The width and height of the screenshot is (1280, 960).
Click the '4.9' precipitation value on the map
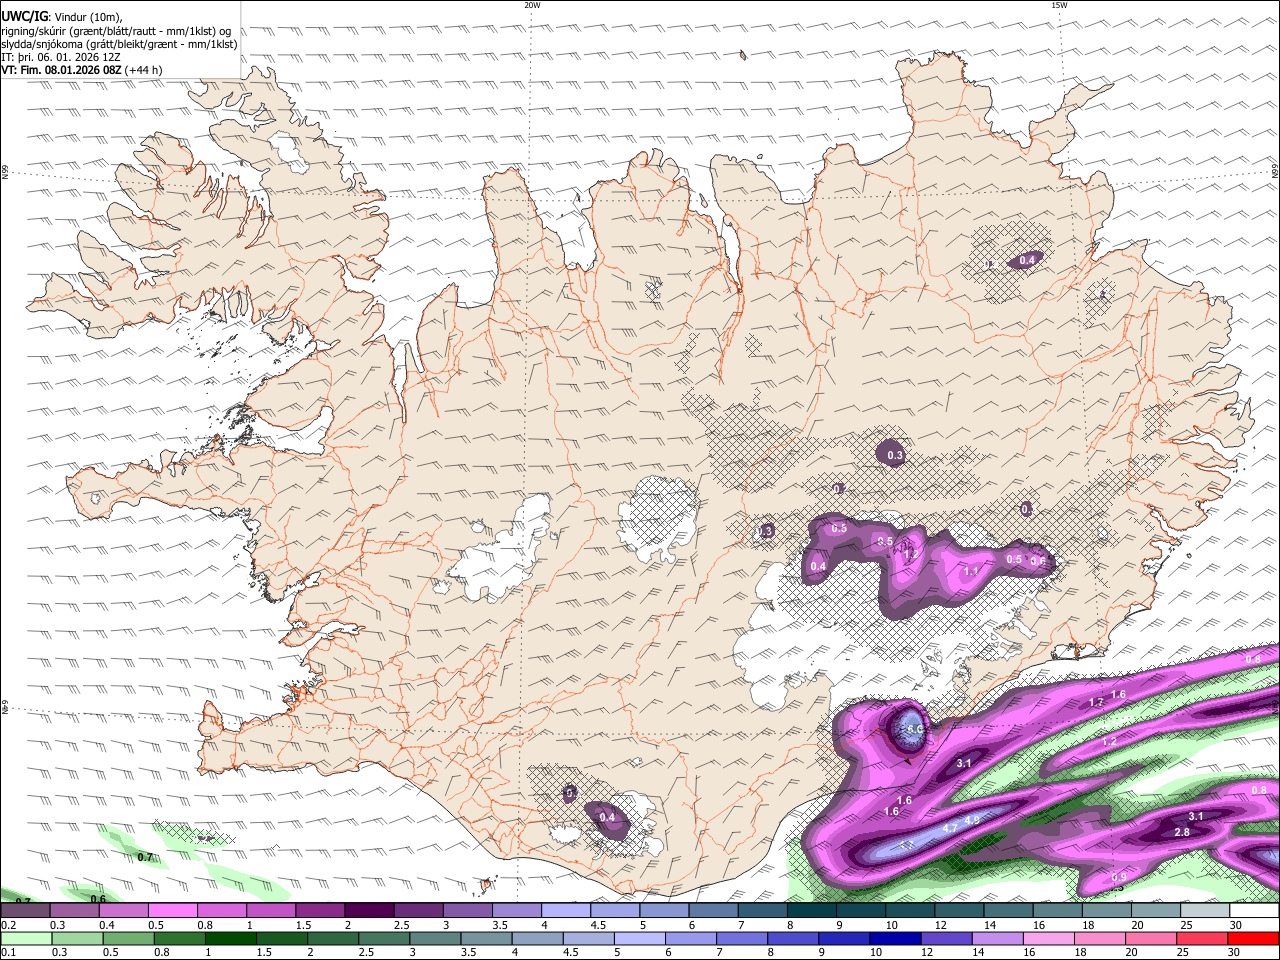(x=971, y=820)
